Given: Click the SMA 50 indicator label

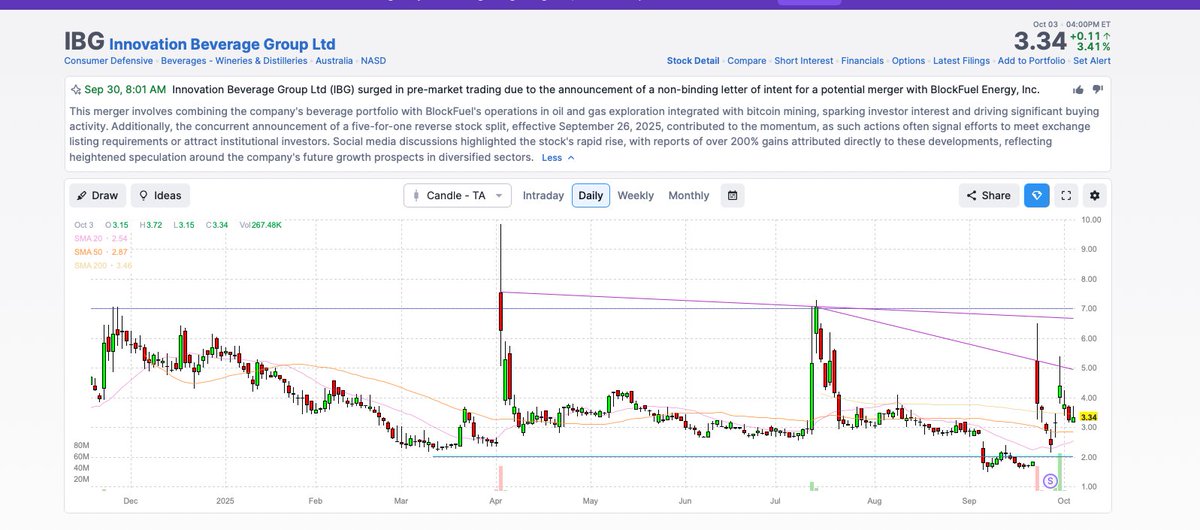Looking at the screenshot, I should pyautogui.click(x=103, y=252).
